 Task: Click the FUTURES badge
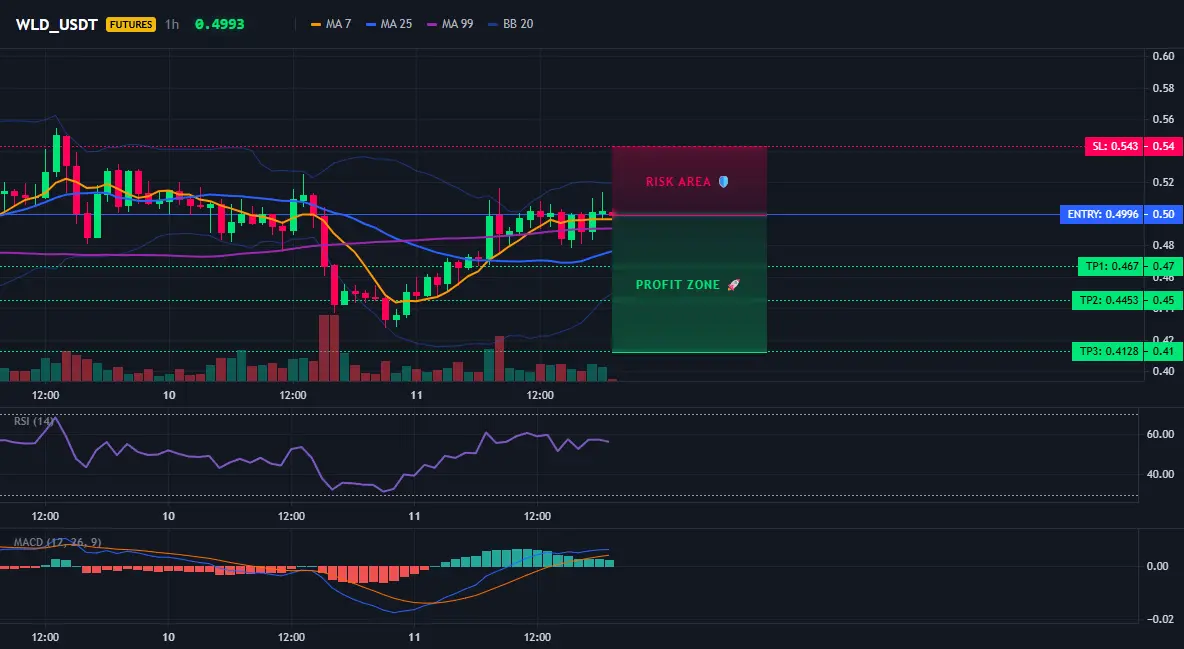pyautogui.click(x=131, y=24)
